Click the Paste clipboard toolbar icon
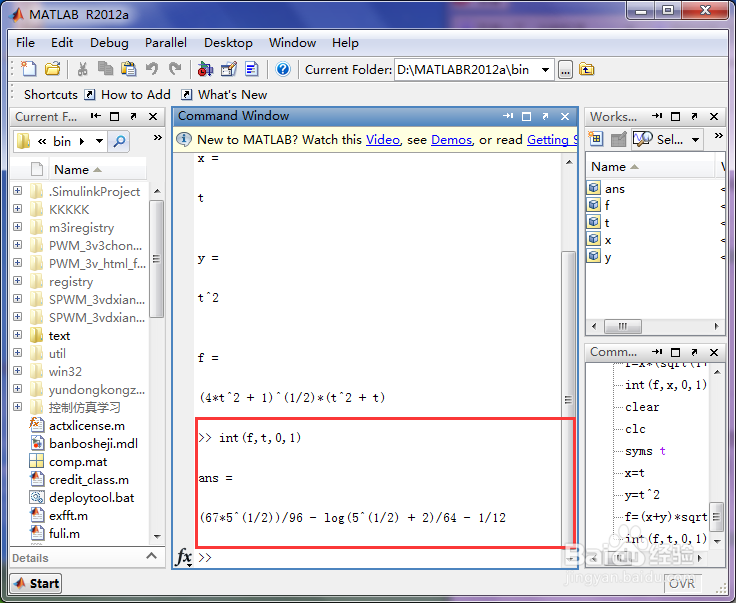Image resolution: width=736 pixels, height=603 pixels. click(x=129, y=69)
